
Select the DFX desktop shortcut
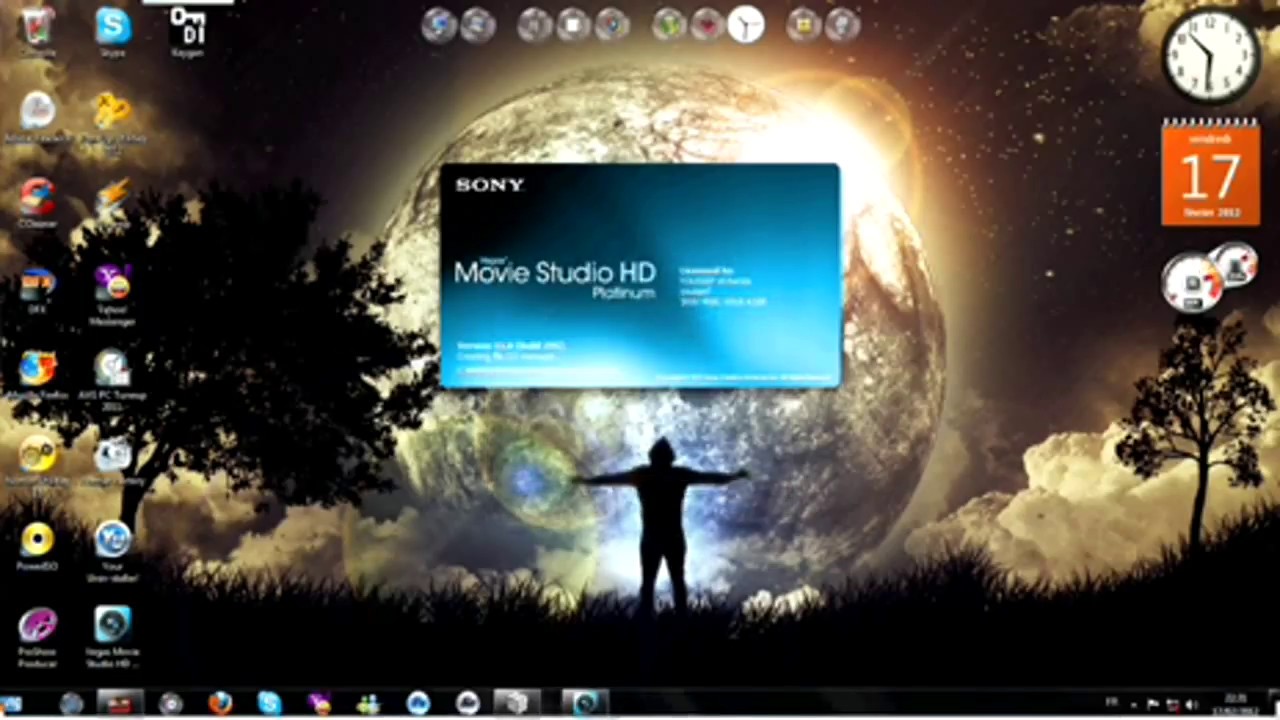tap(37, 290)
